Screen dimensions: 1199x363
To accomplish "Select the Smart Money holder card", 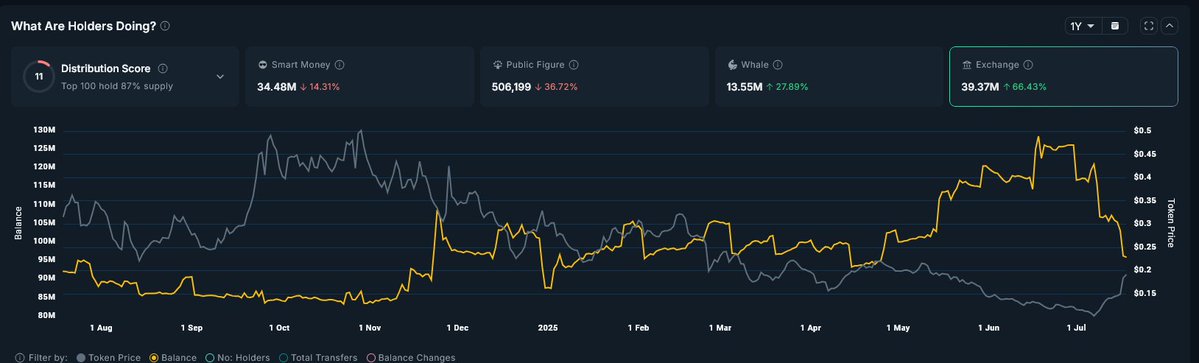I will coord(359,76).
